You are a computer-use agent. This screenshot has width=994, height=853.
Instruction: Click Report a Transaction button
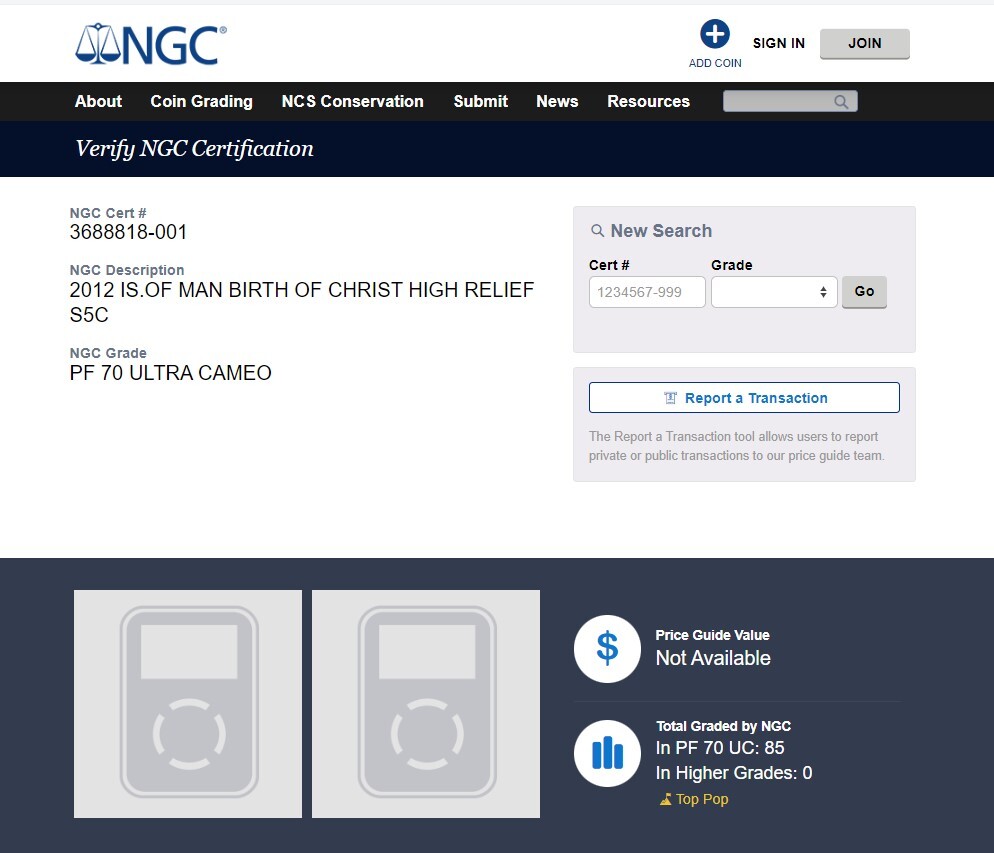pos(744,397)
